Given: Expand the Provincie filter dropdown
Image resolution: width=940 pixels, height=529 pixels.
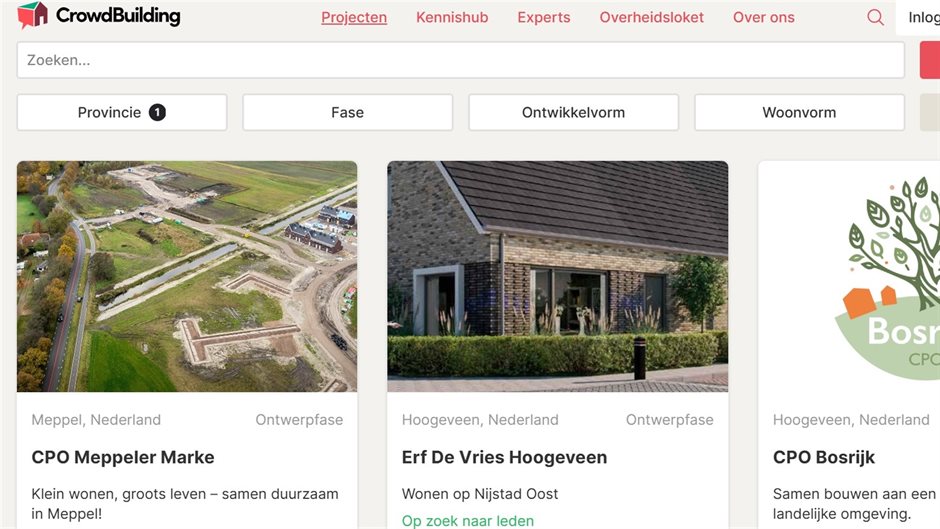Looking at the screenshot, I should (122, 112).
